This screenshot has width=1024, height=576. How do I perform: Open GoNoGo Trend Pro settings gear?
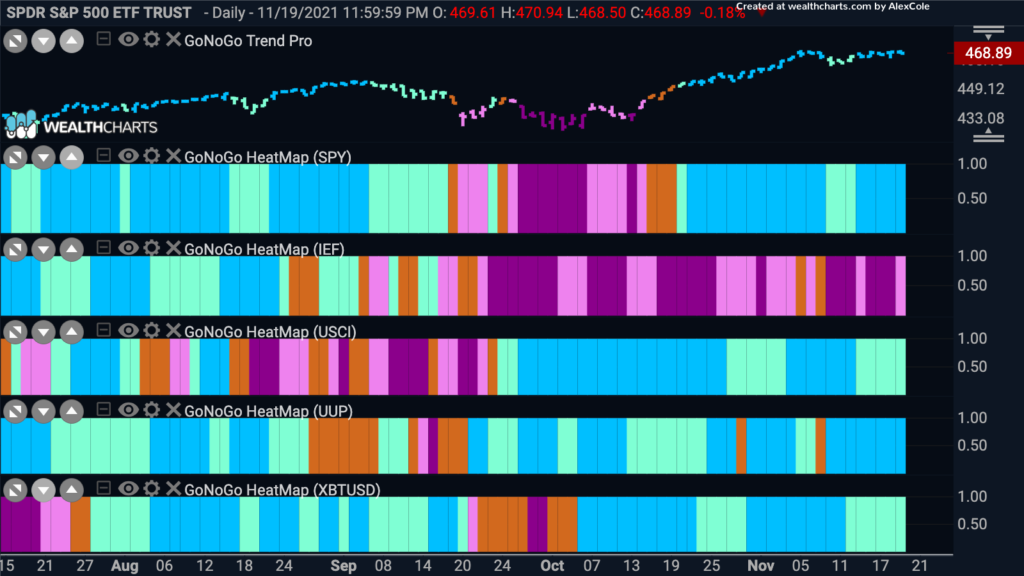tap(152, 39)
